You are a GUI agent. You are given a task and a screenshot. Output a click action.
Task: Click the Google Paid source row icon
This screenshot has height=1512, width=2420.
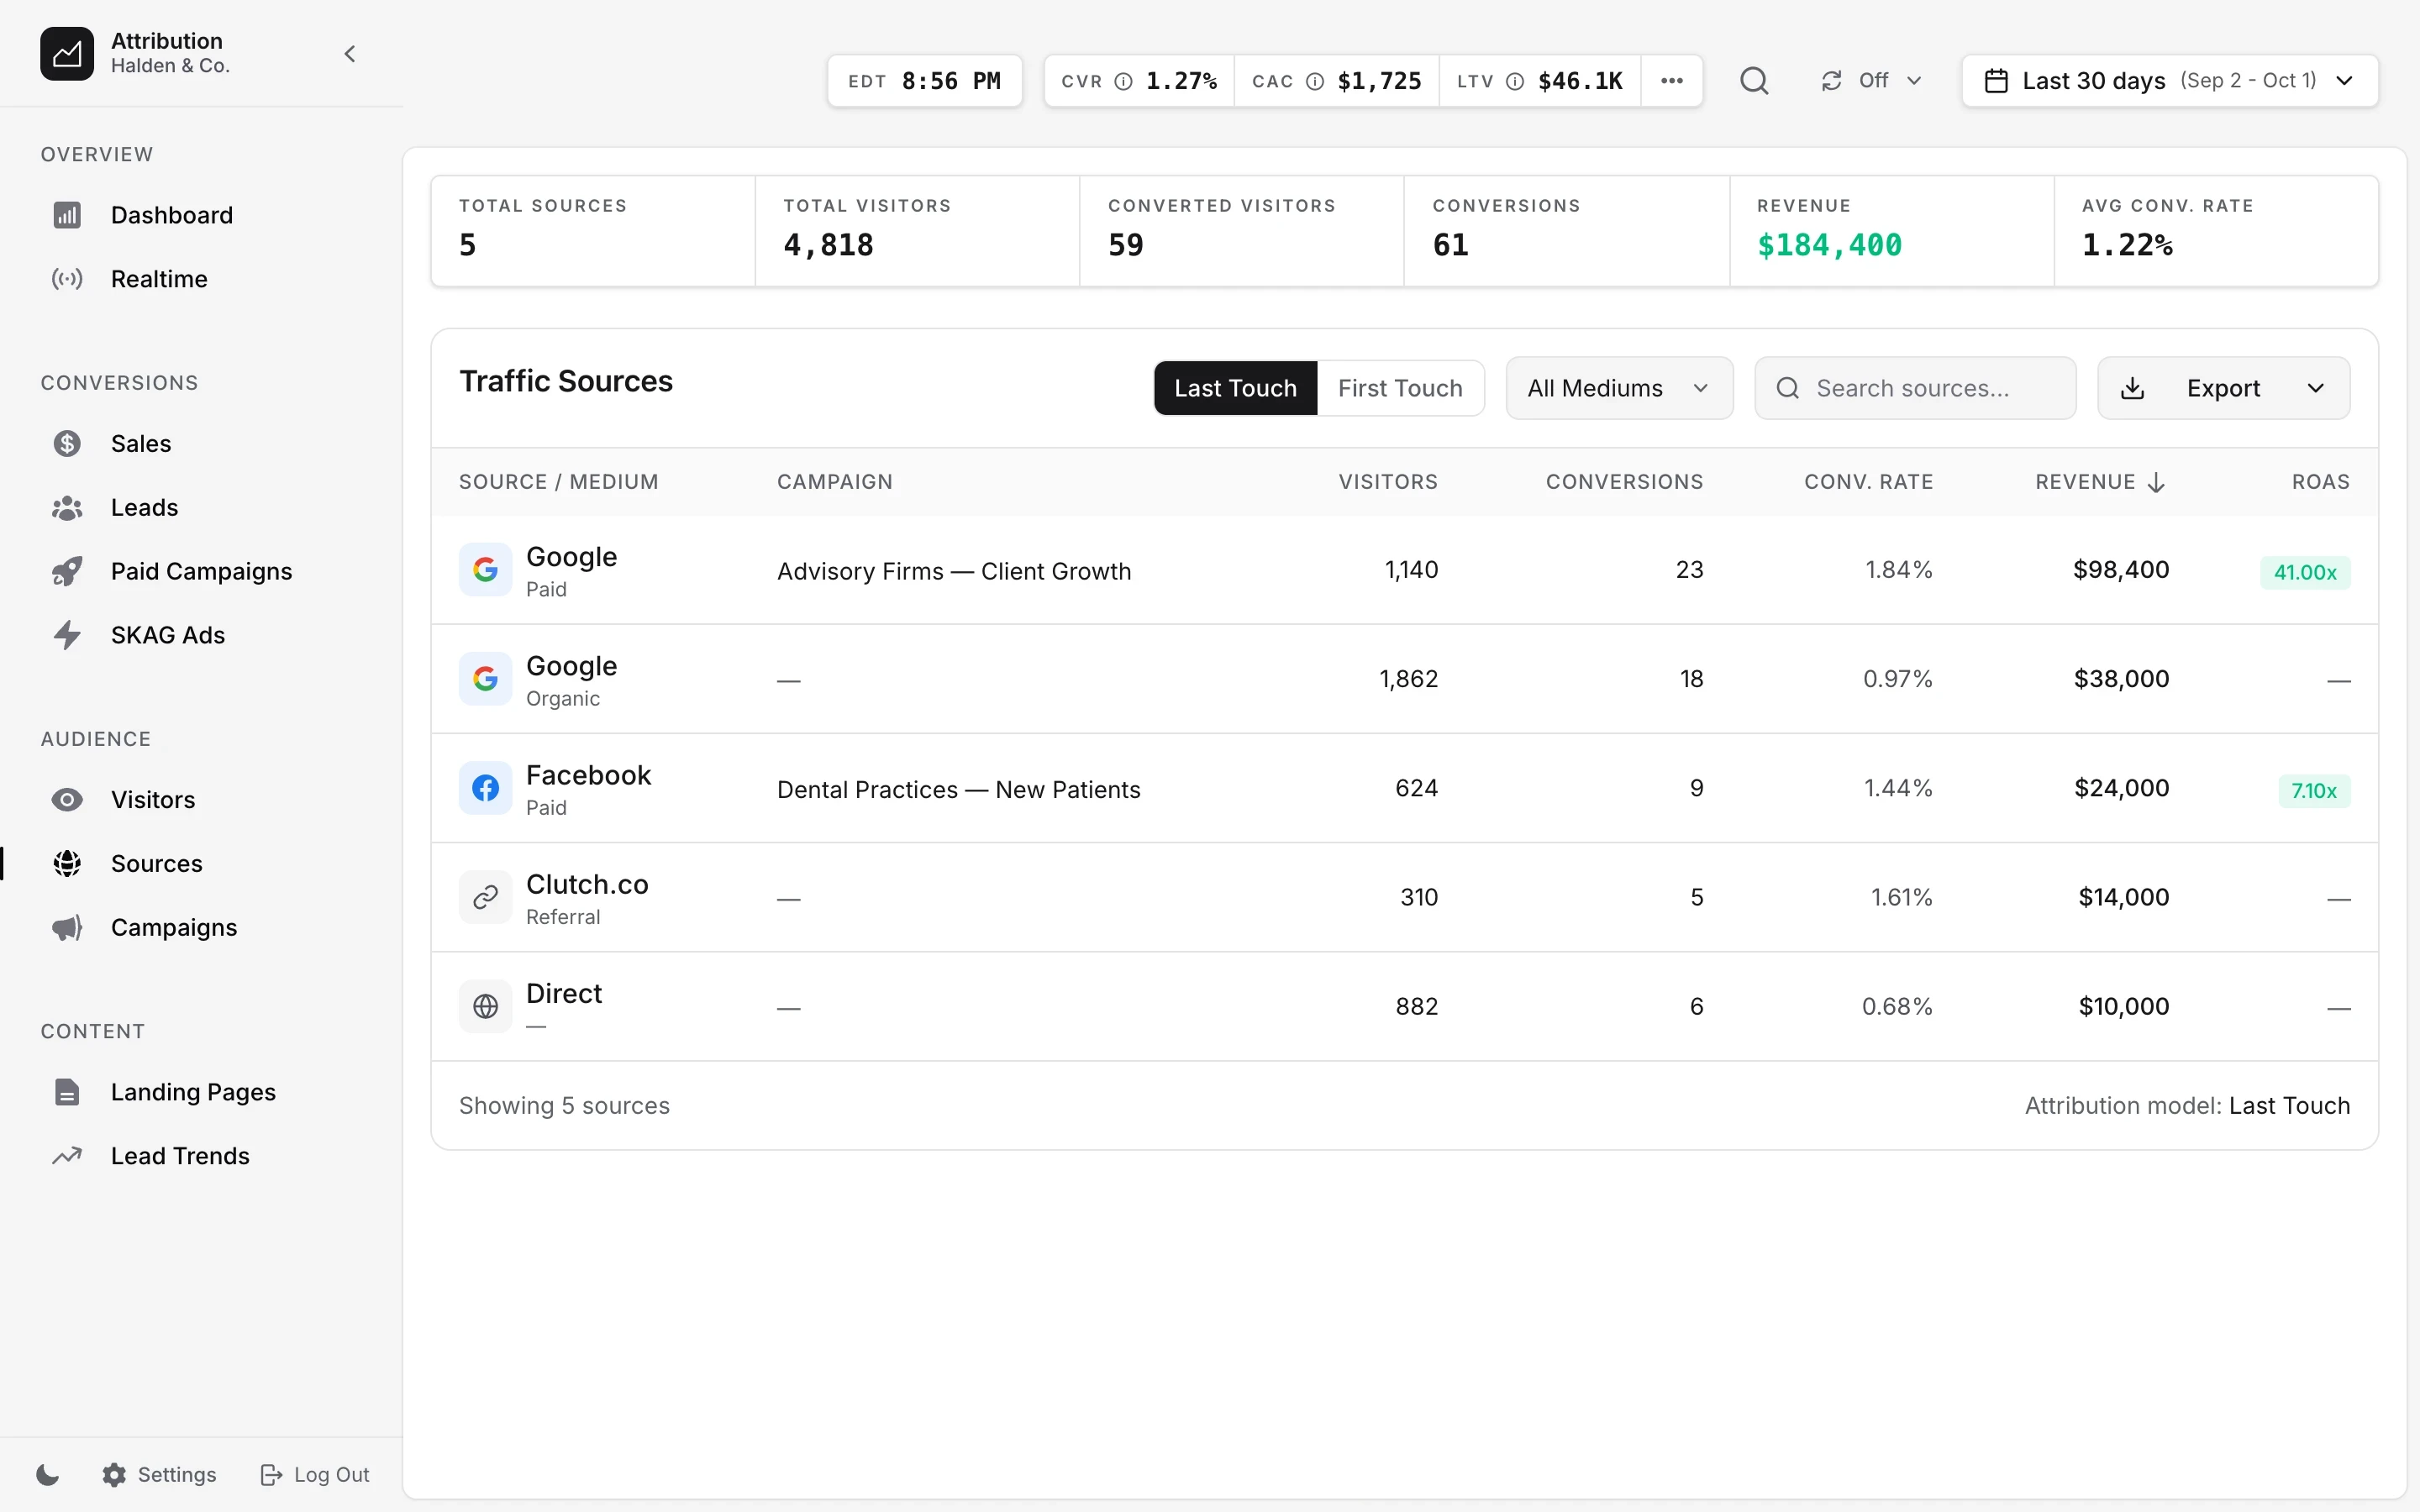tap(485, 570)
